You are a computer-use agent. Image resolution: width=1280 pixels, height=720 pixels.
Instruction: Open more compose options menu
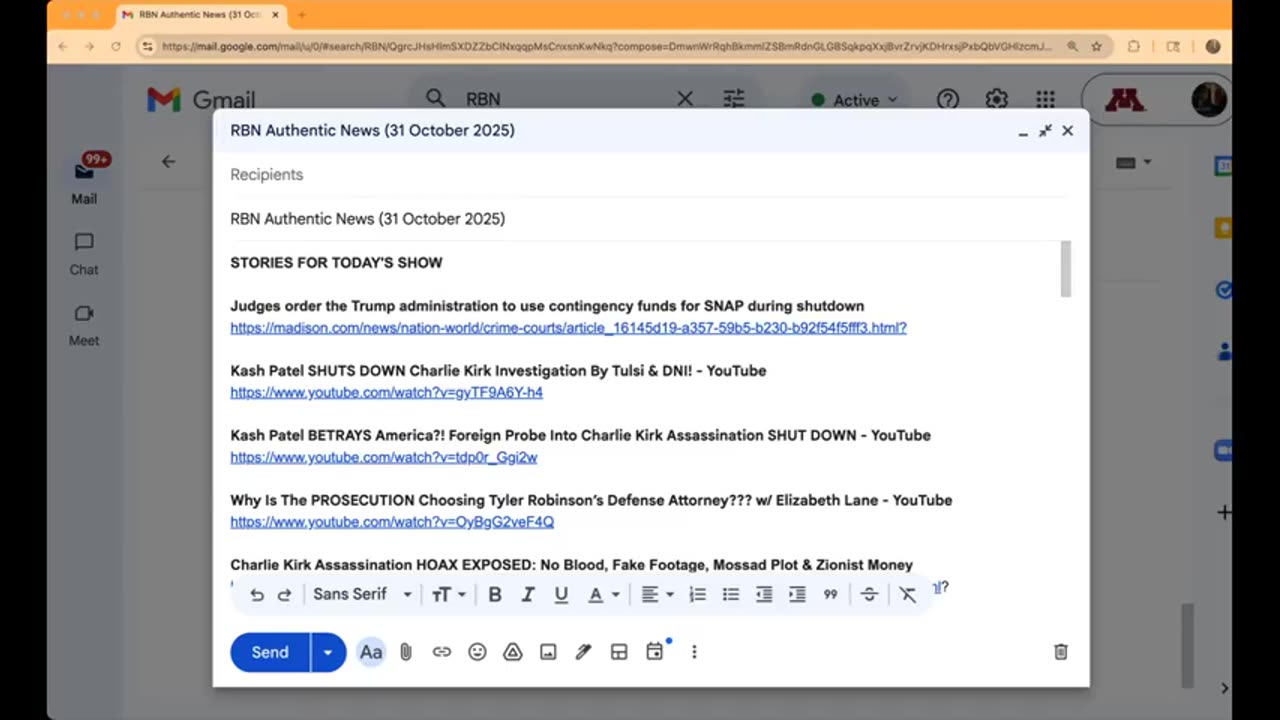click(x=694, y=652)
